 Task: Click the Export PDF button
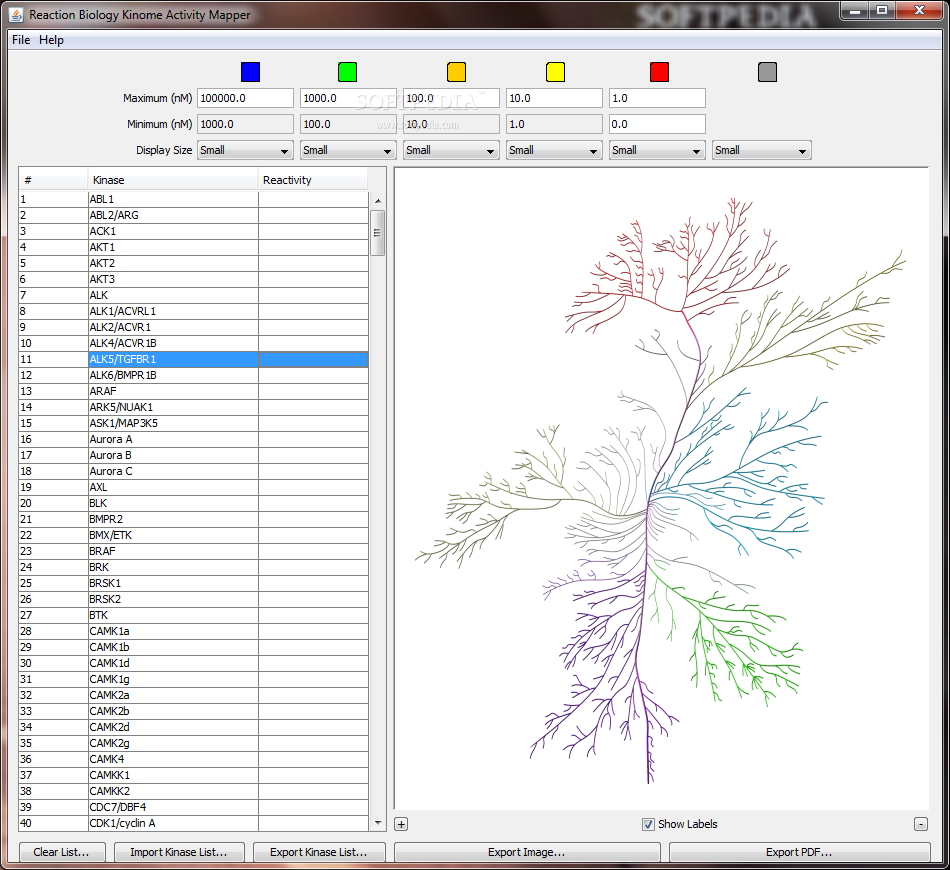point(800,852)
